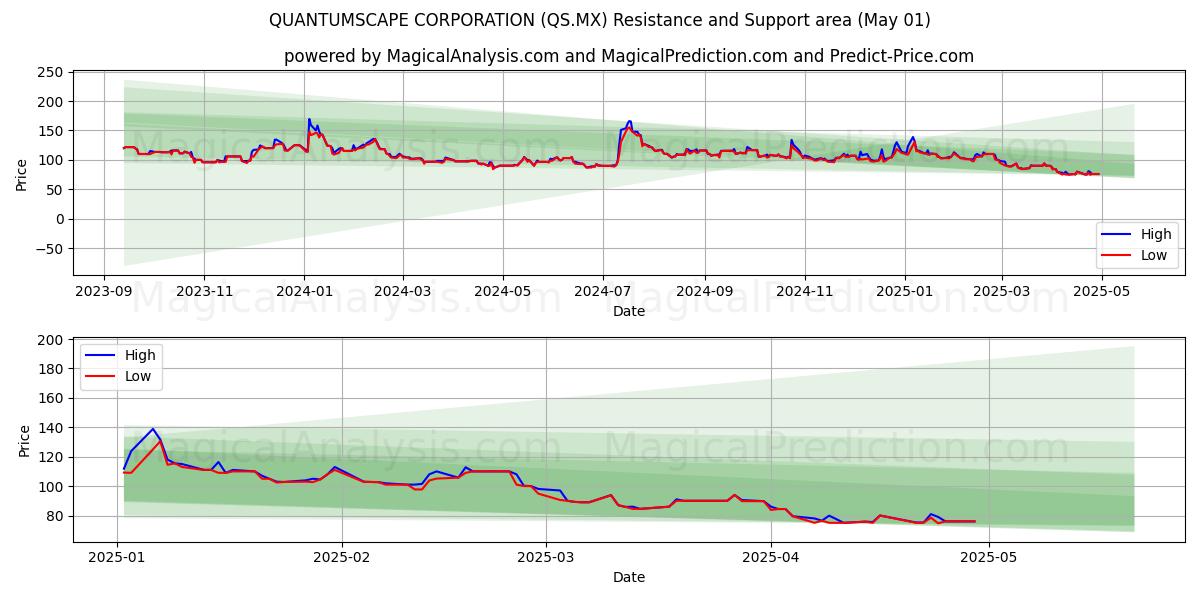Click the 2025-02 tick label in bottom chart
The image size is (1200, 600).
pyautogui.click(x=342, y=556)
